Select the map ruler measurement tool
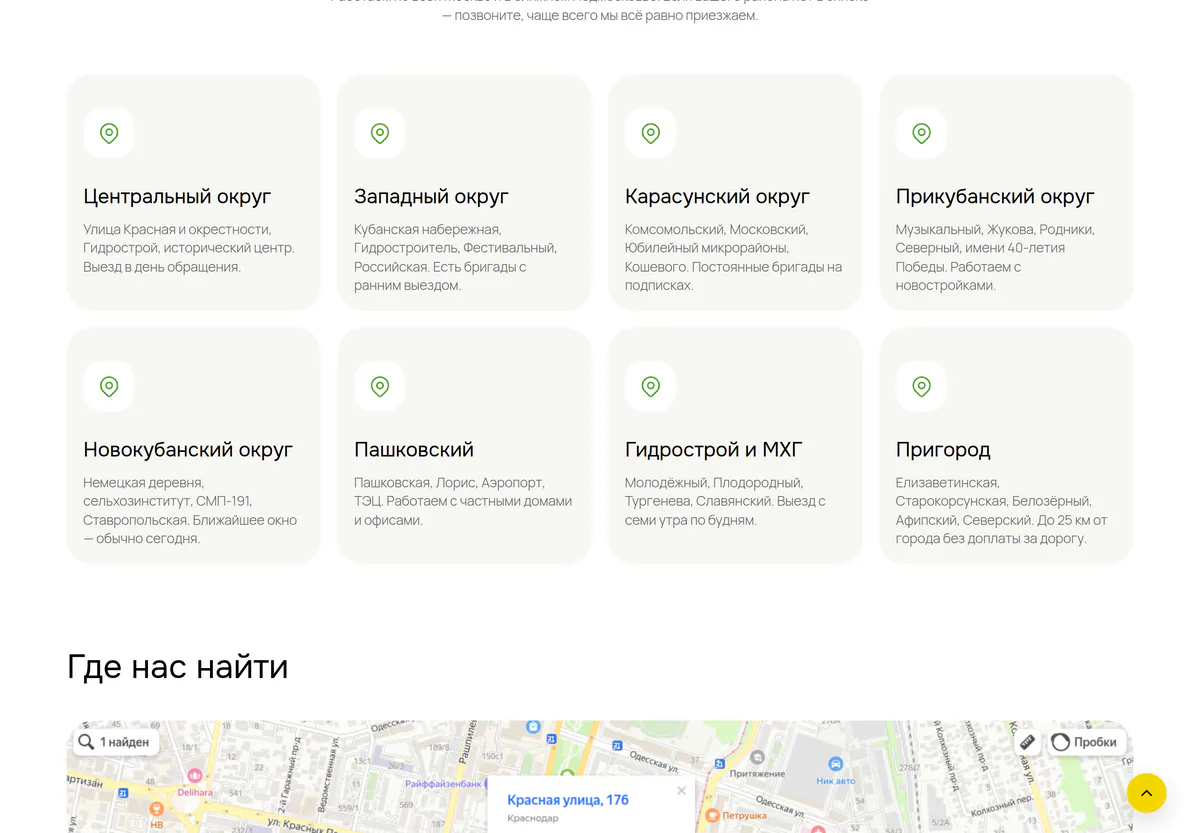 pyautogui.click(x=1027, y=742)
